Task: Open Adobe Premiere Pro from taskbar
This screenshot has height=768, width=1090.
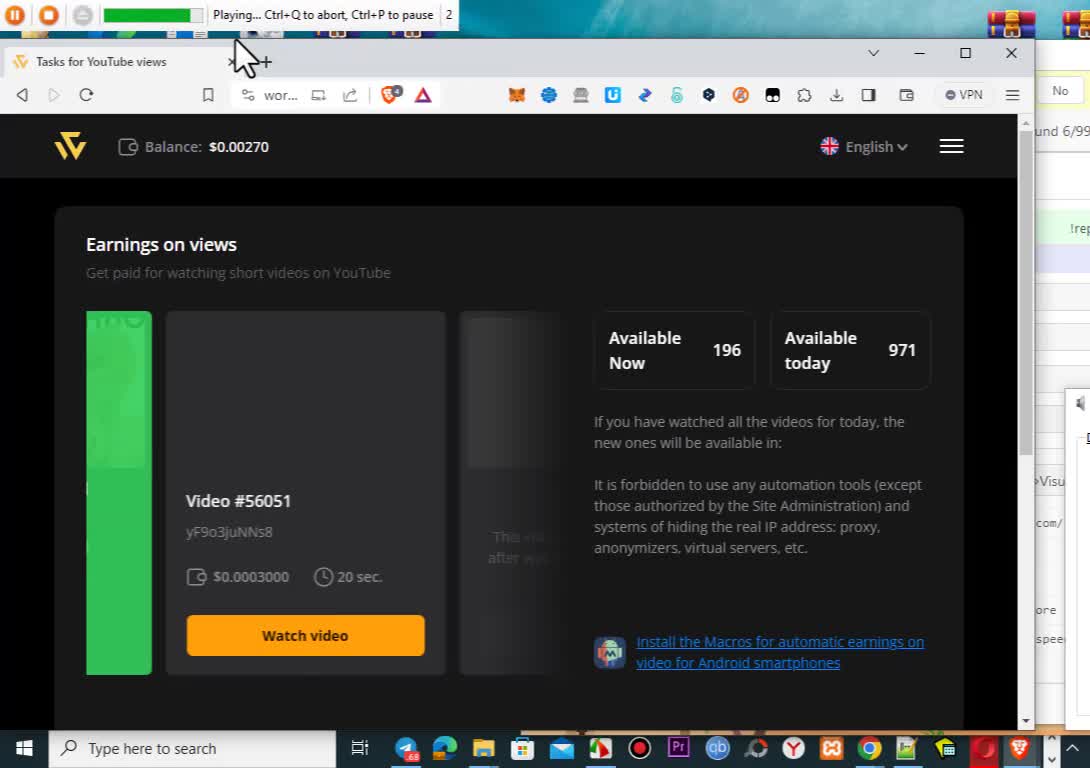Action: tap(678, 748)
